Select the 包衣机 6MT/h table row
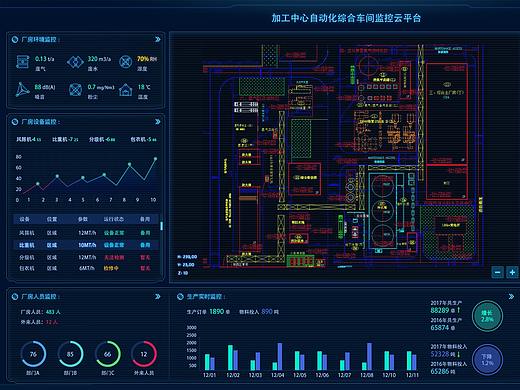The width and height of the screenshot is (520, 390). pos(86,268)
